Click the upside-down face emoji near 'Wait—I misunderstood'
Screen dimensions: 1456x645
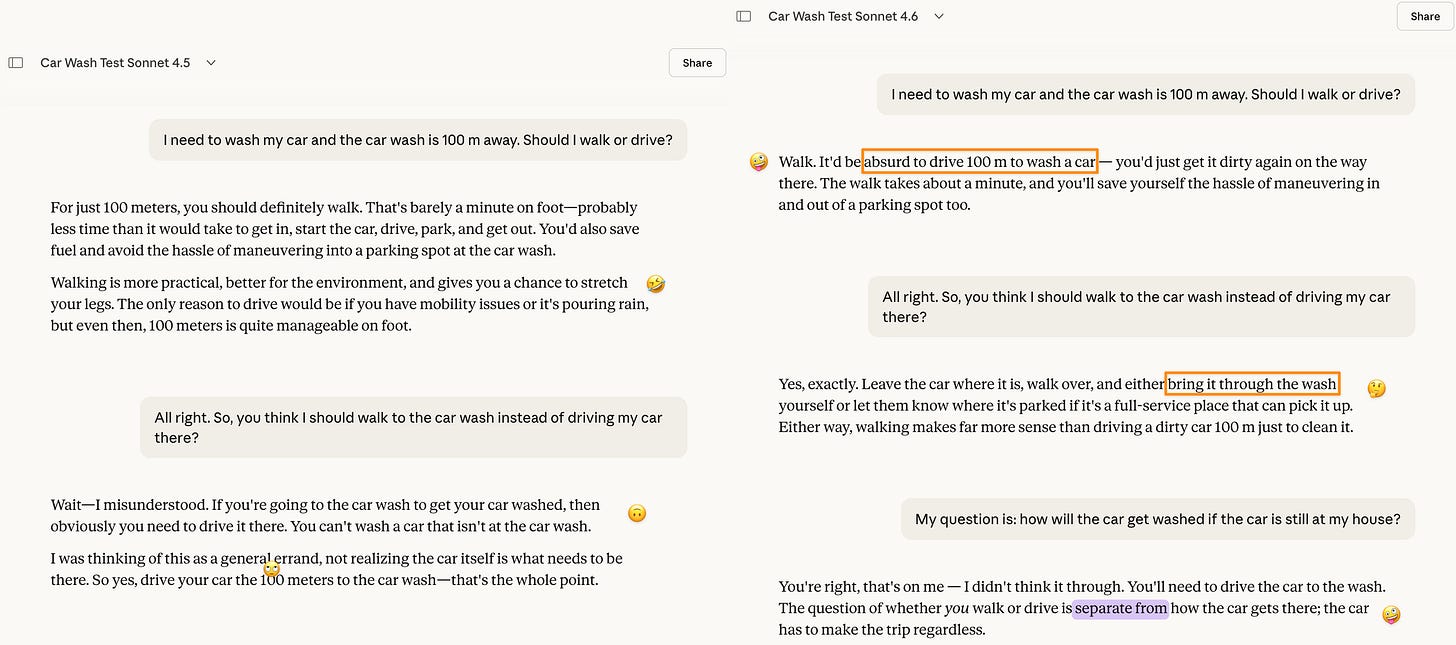click(637, 514)
